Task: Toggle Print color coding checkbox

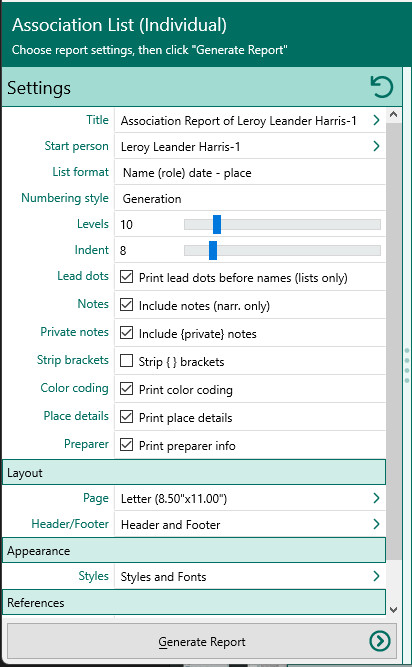Action: pos(126,389)
